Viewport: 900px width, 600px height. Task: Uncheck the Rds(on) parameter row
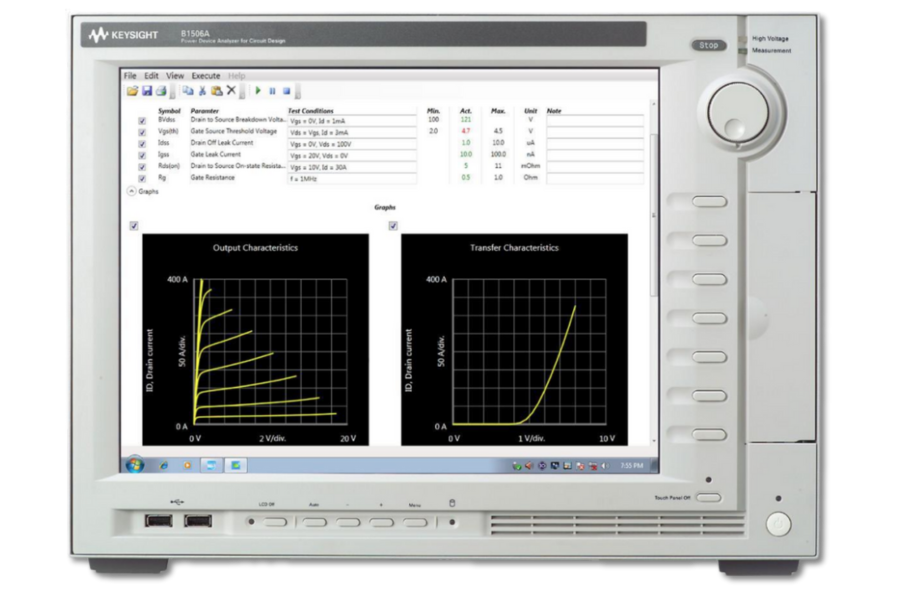click(142, 167)
